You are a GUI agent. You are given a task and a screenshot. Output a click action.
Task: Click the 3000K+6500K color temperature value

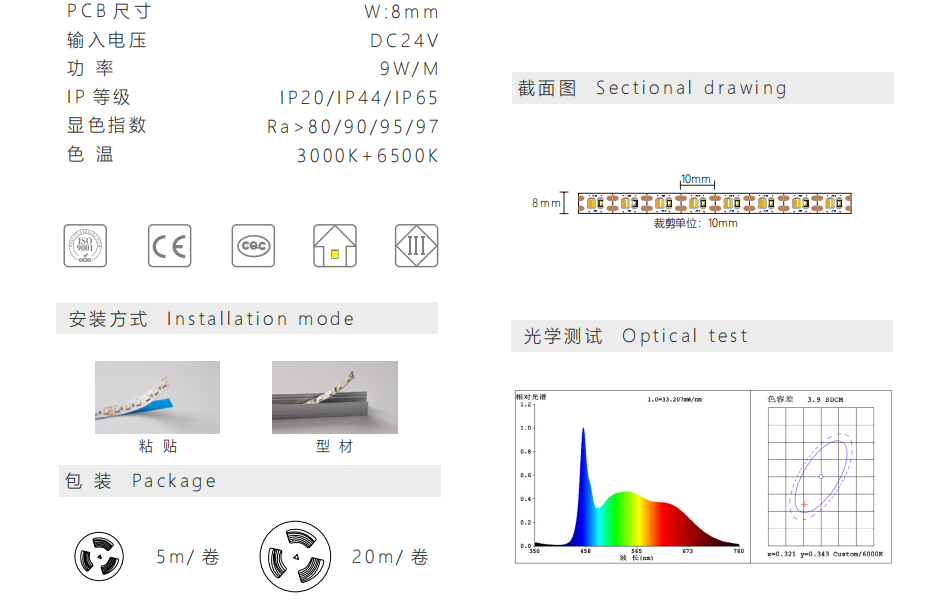367,156
